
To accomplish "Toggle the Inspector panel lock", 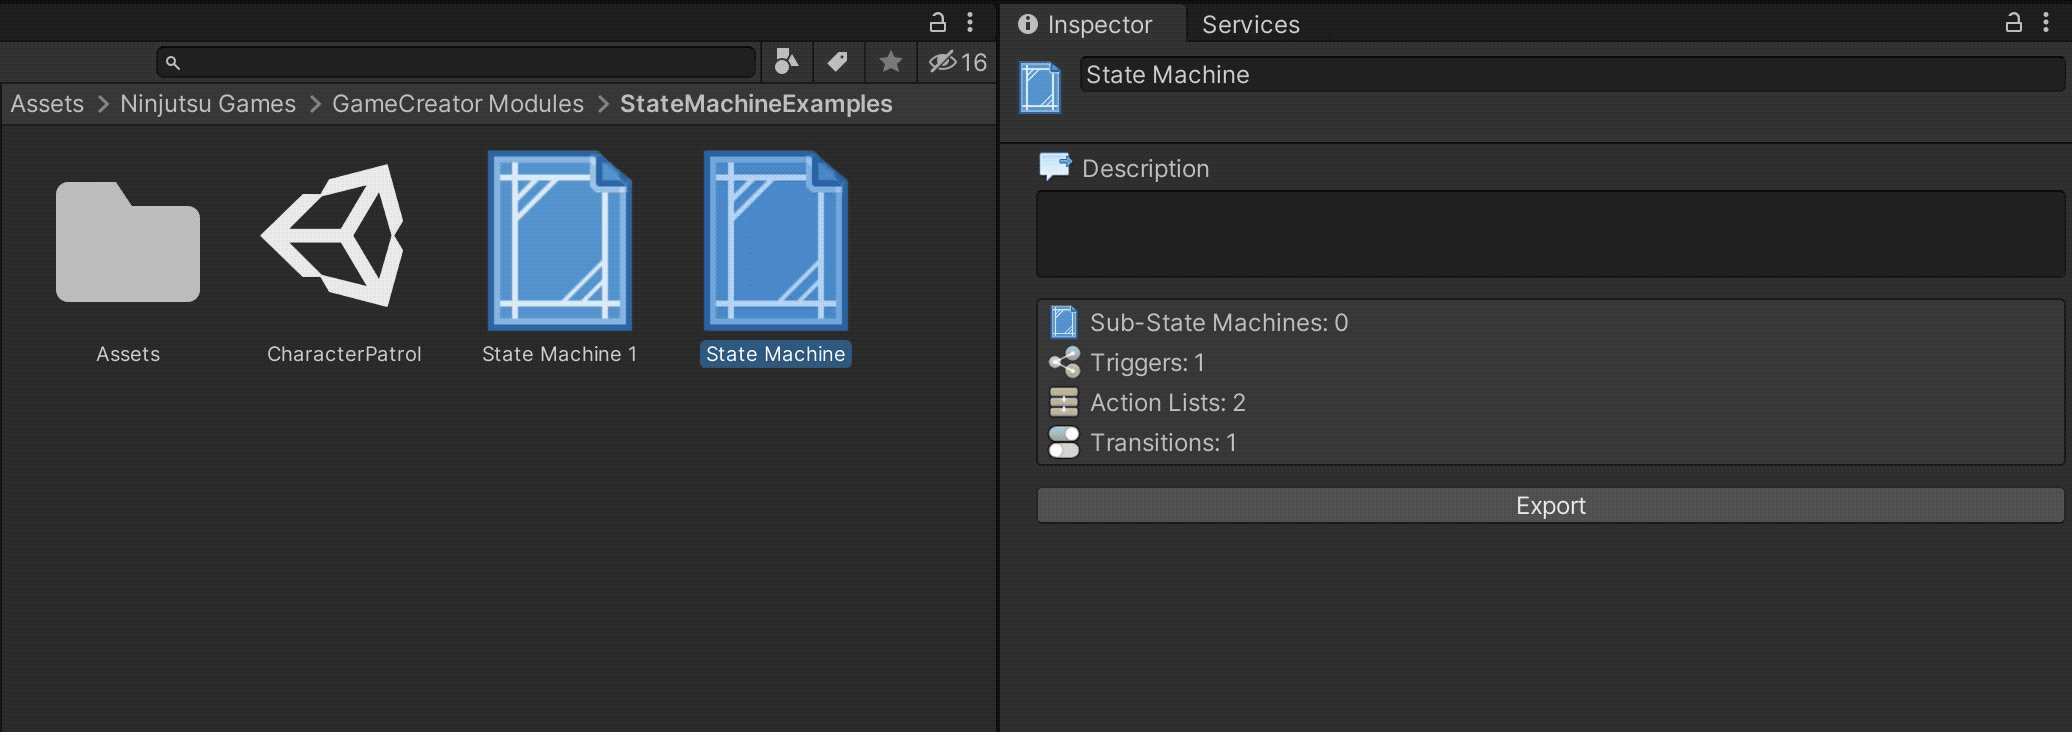I will point(2014,21).
